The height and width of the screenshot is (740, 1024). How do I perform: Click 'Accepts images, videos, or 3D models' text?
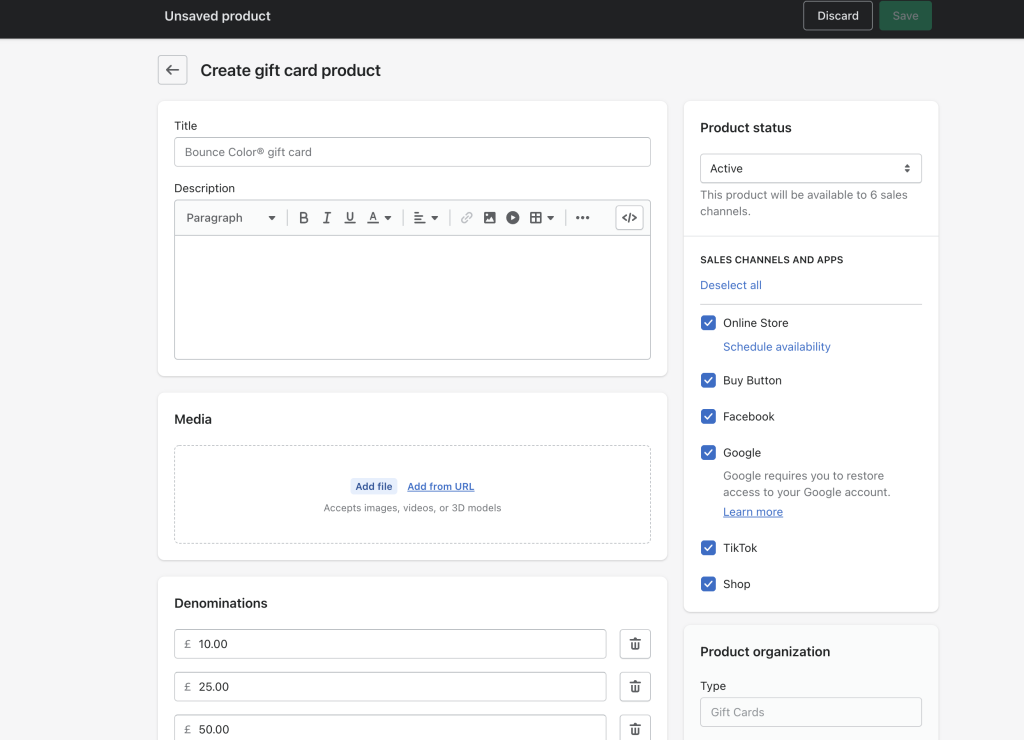point(412,508)
